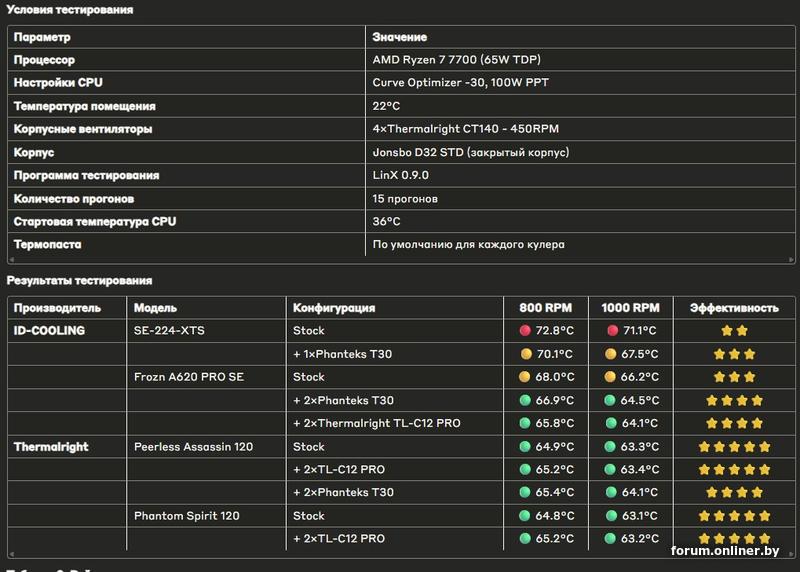Click the star rating in Frozn A620 PRO SE row

point(735,377)
